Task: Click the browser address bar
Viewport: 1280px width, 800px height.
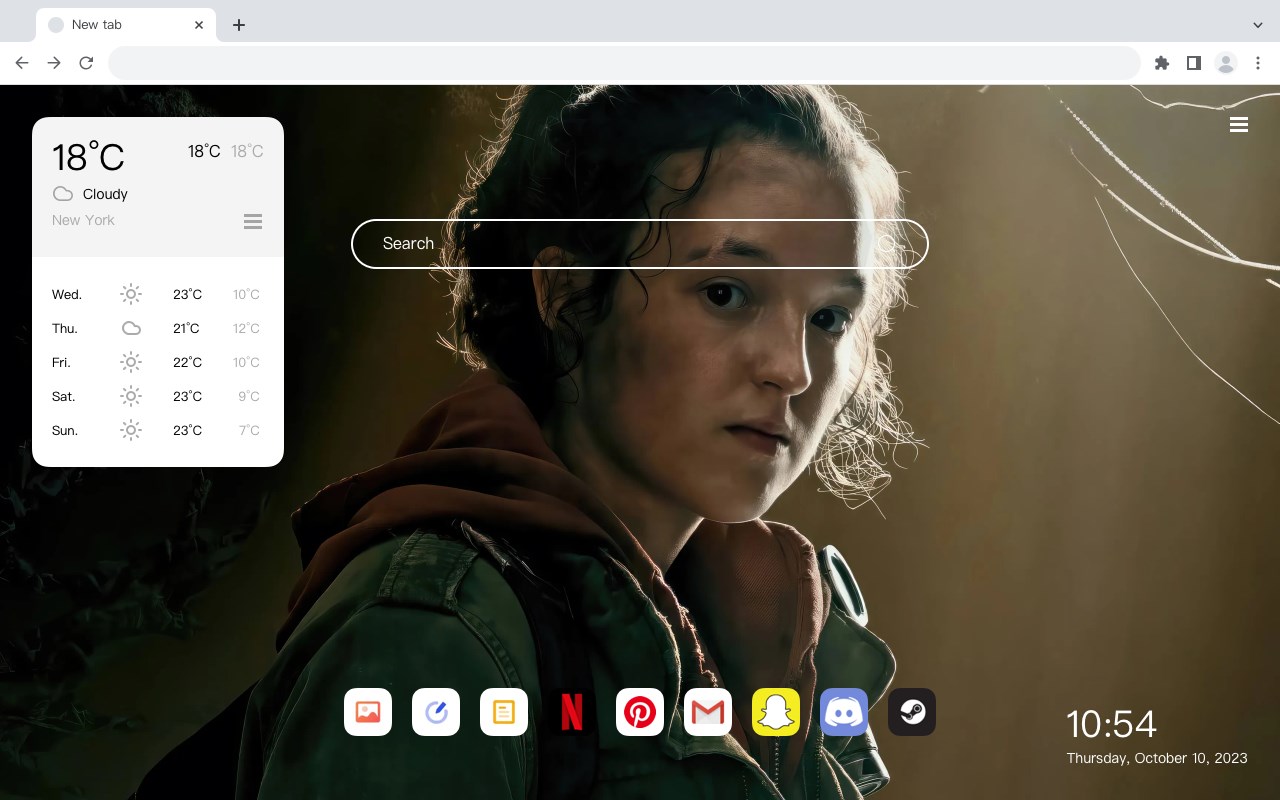Action: pos(624,63)
